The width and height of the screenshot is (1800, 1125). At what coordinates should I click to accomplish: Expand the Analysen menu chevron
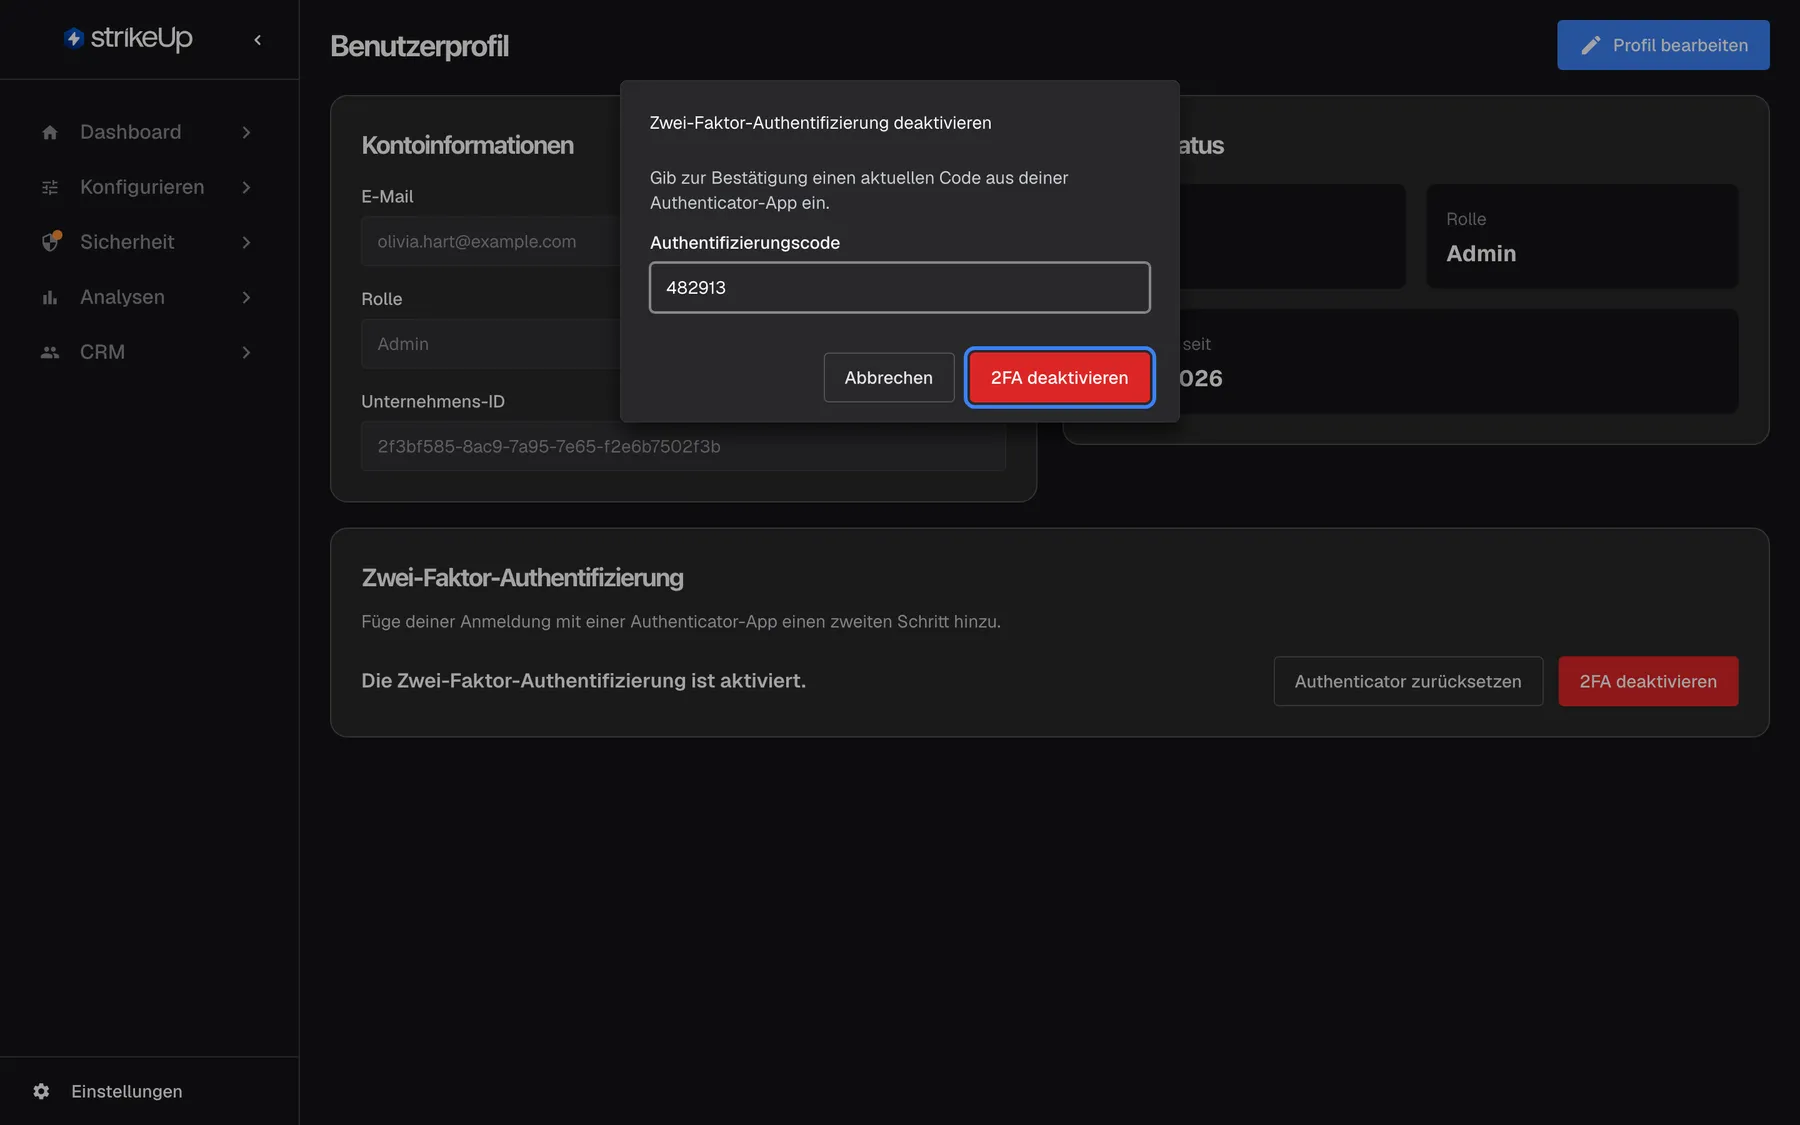point(246,297)
